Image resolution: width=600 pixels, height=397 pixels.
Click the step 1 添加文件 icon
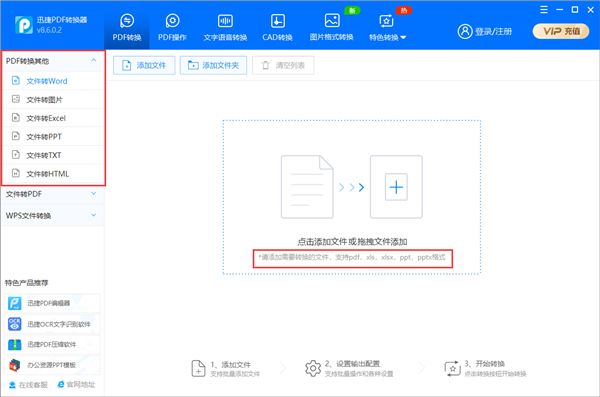click(198, 368)
